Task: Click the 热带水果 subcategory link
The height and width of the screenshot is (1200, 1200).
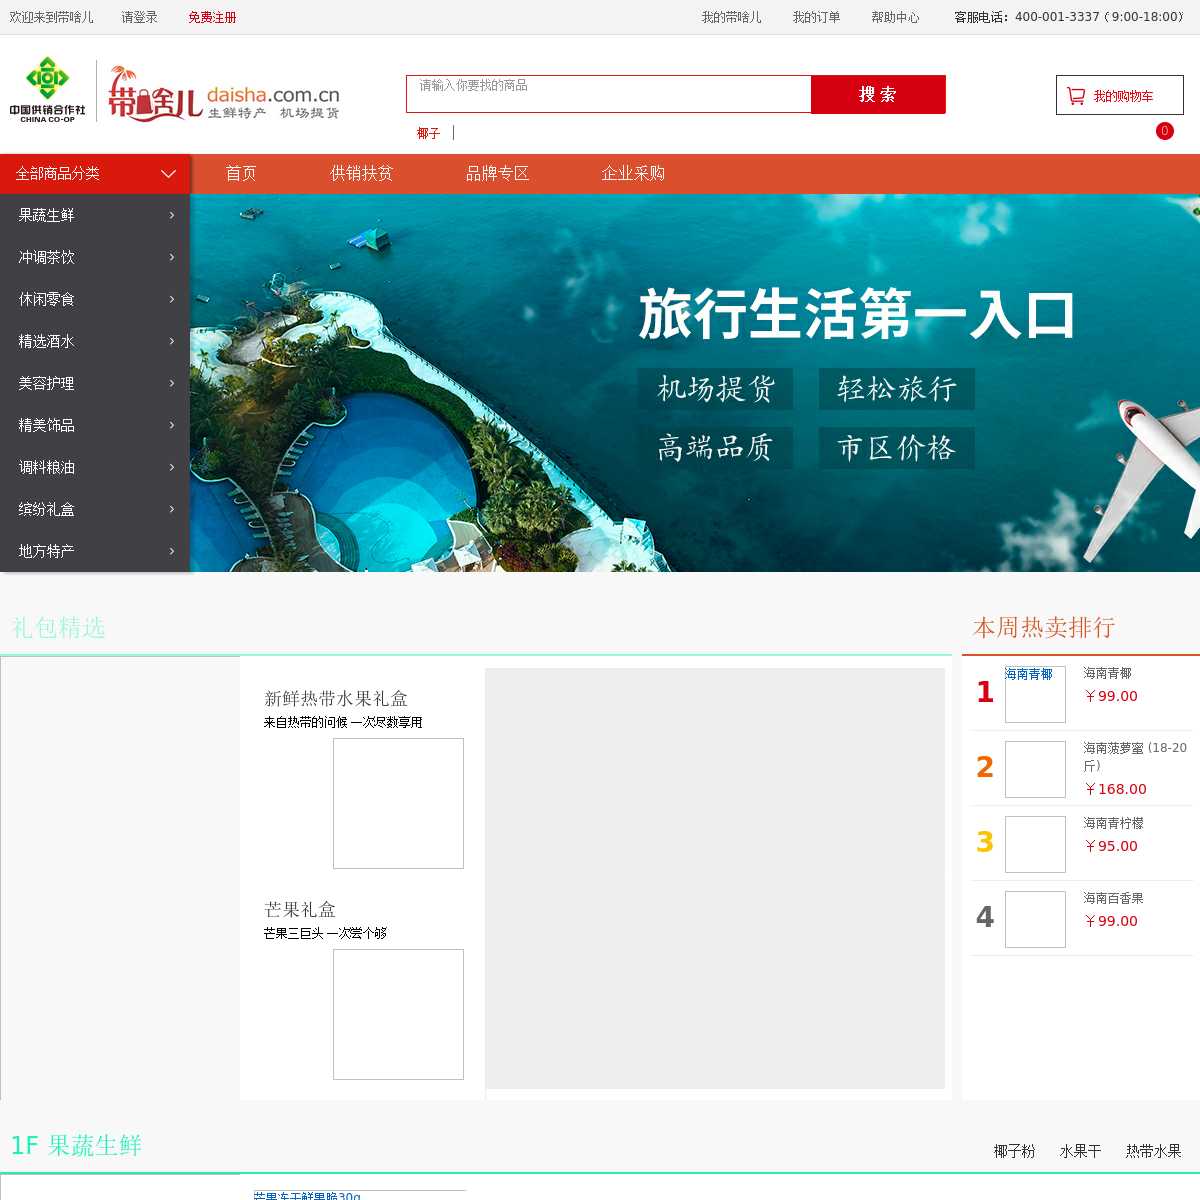Action: pyautogui.click(x=1153, y=1151)
